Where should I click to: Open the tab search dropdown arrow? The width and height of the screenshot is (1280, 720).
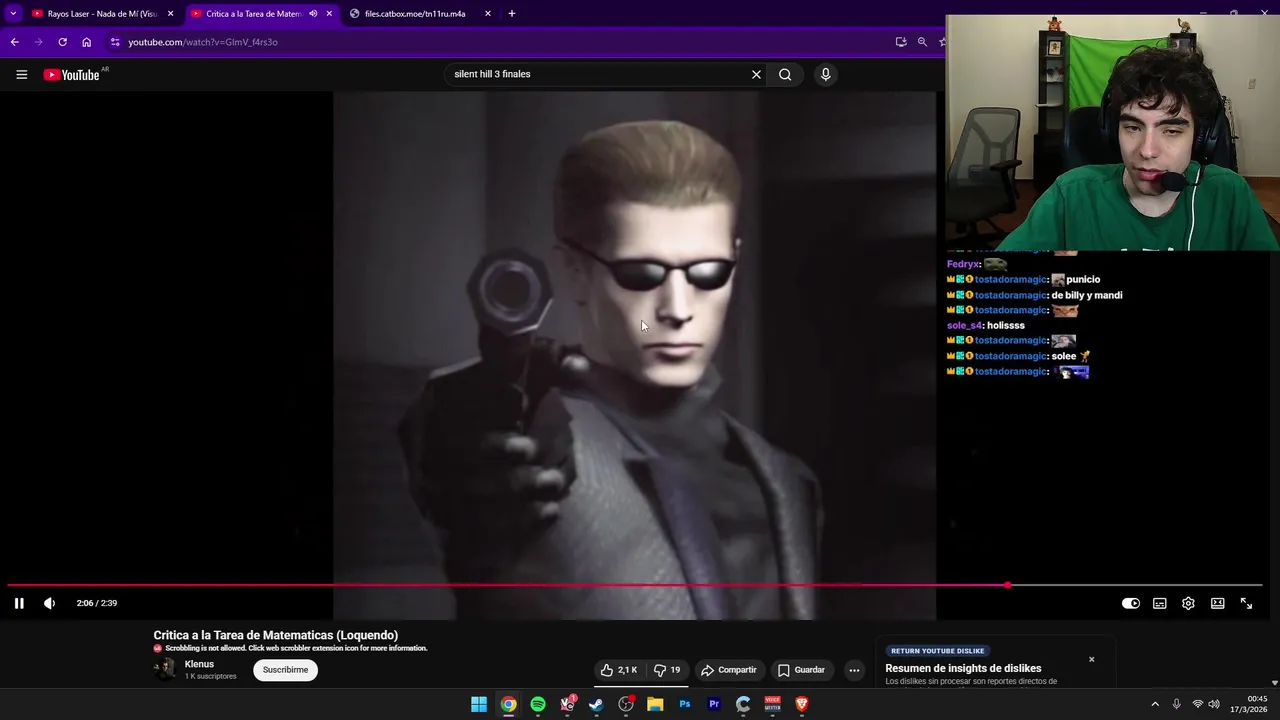[x=12, y=14]
